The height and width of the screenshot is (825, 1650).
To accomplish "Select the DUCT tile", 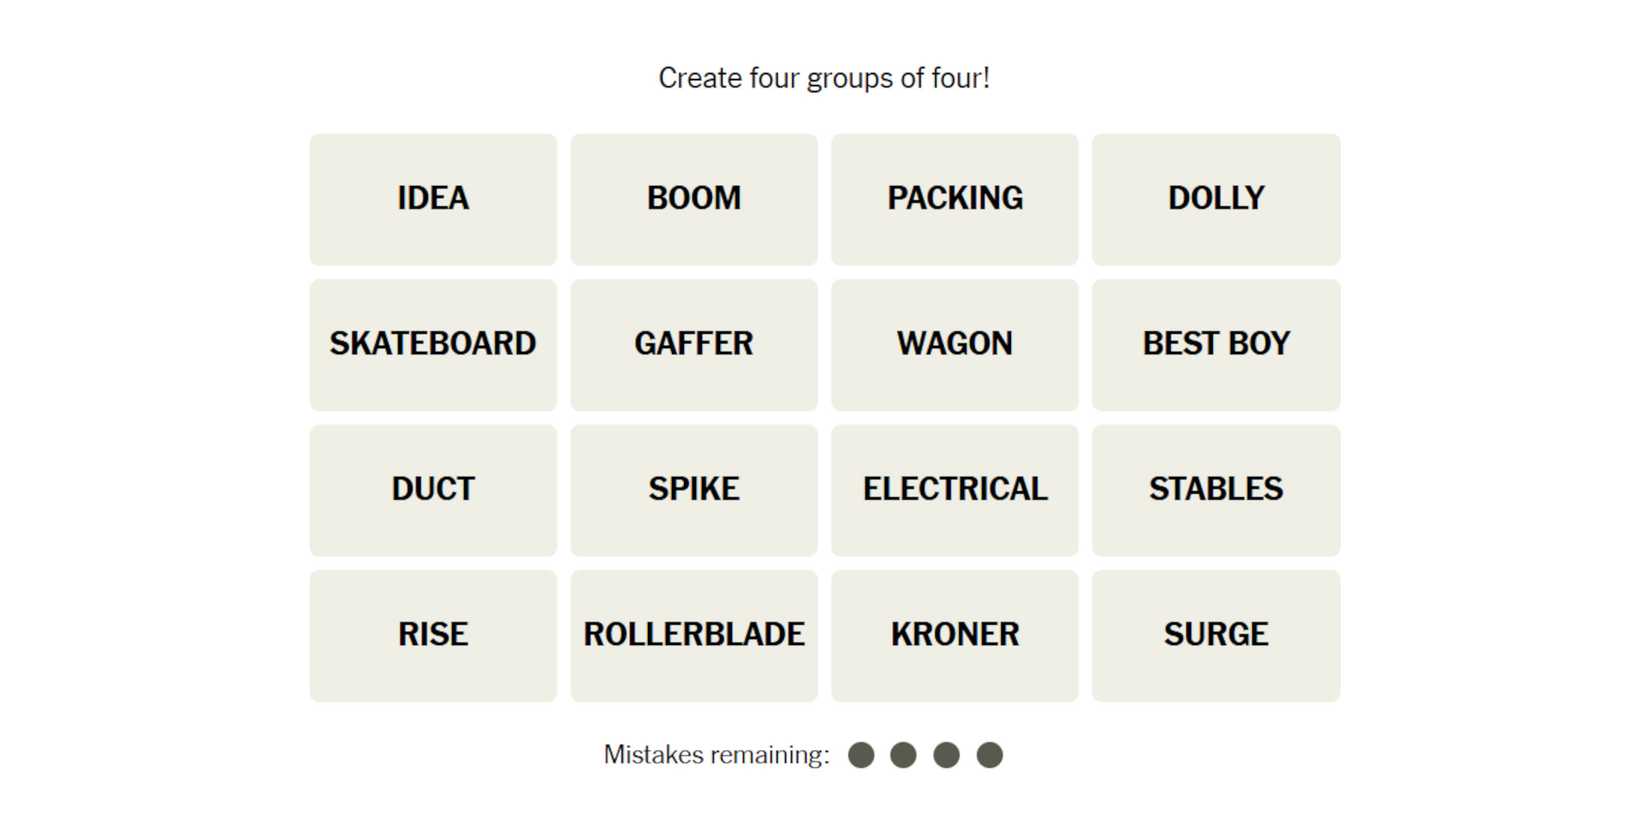I will pos(433,490).
